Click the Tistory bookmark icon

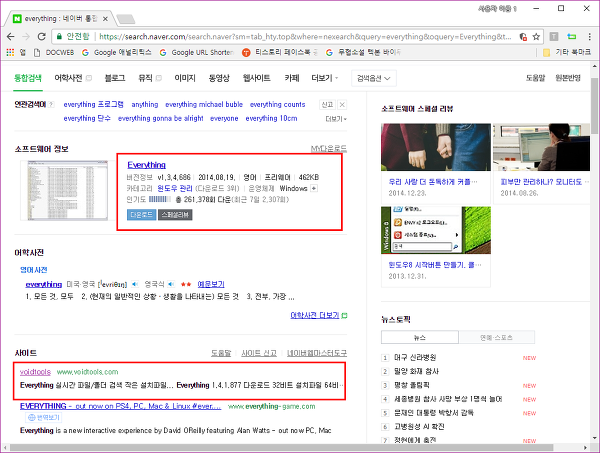pos(246,52)
